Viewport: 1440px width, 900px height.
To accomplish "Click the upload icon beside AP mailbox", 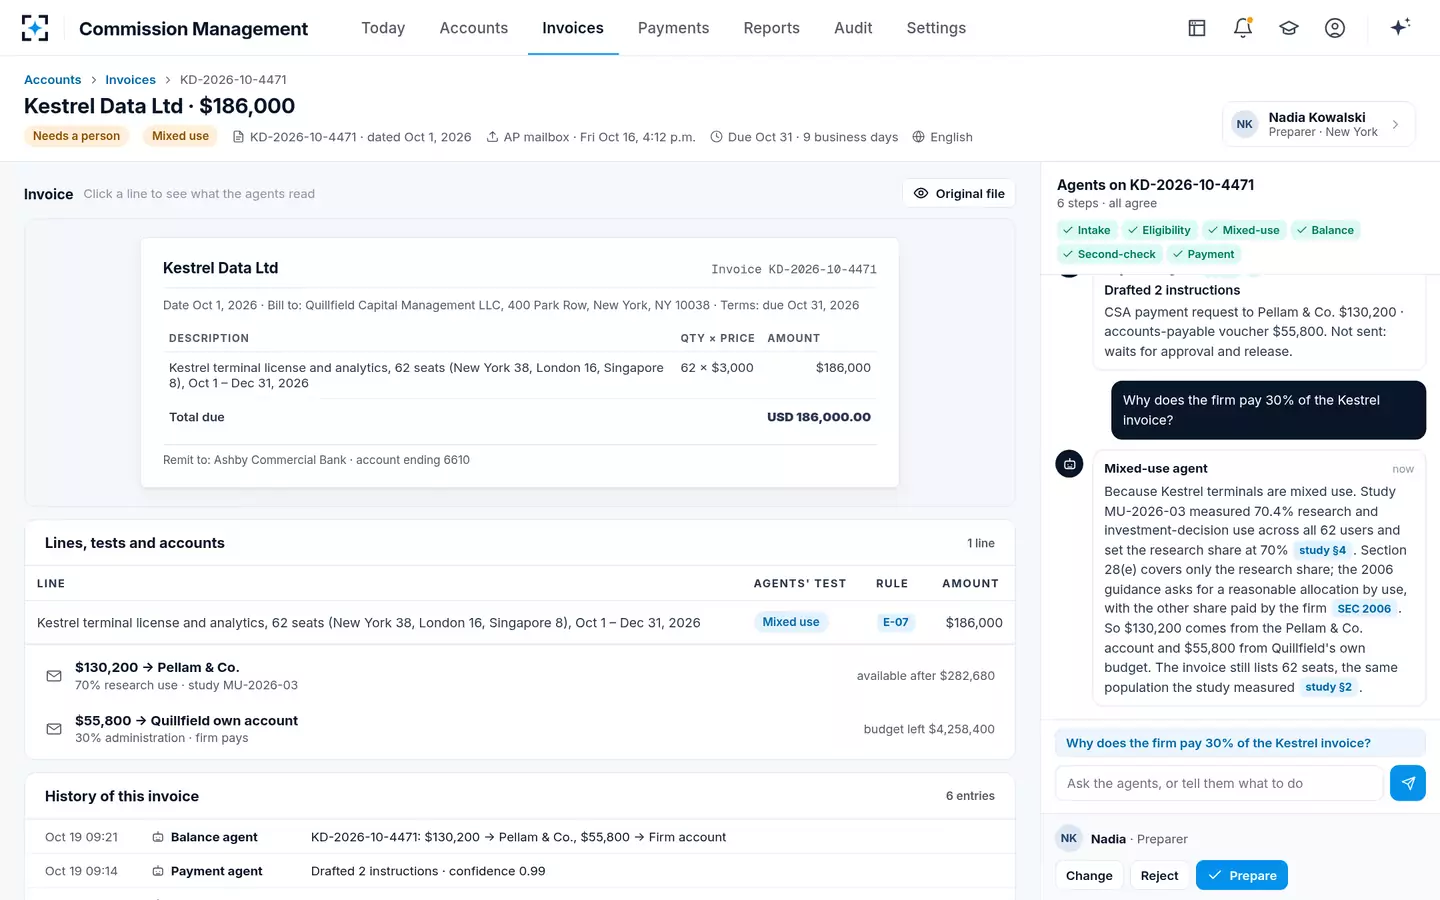I will tap(492, 137).
